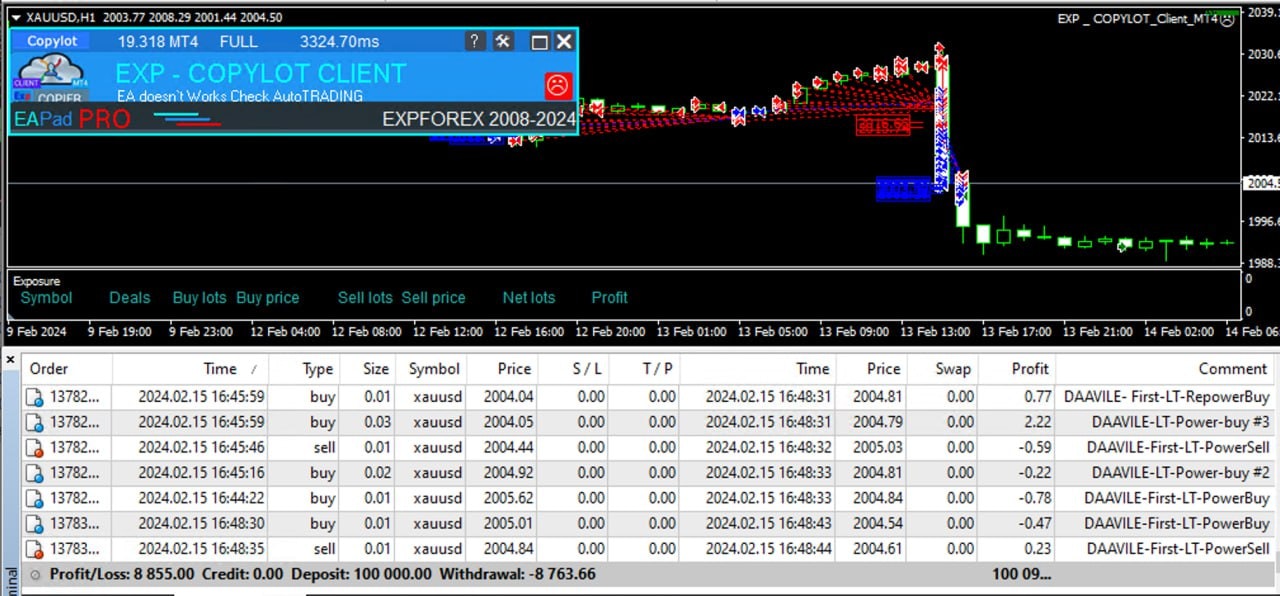Expand the Order column header
1280x596 pixels.
[48, 368]
